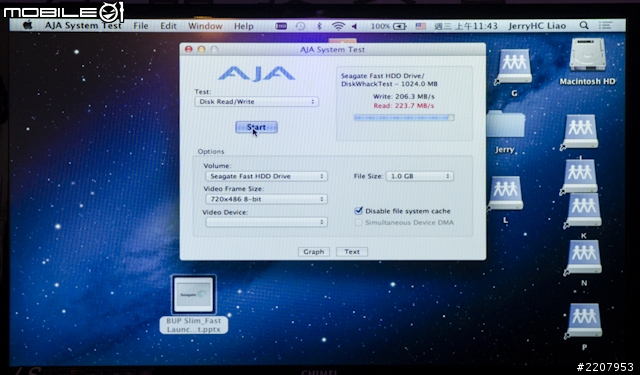Open the Help menu
This screenshot has height=375, width=640.
tap(244, 26)
